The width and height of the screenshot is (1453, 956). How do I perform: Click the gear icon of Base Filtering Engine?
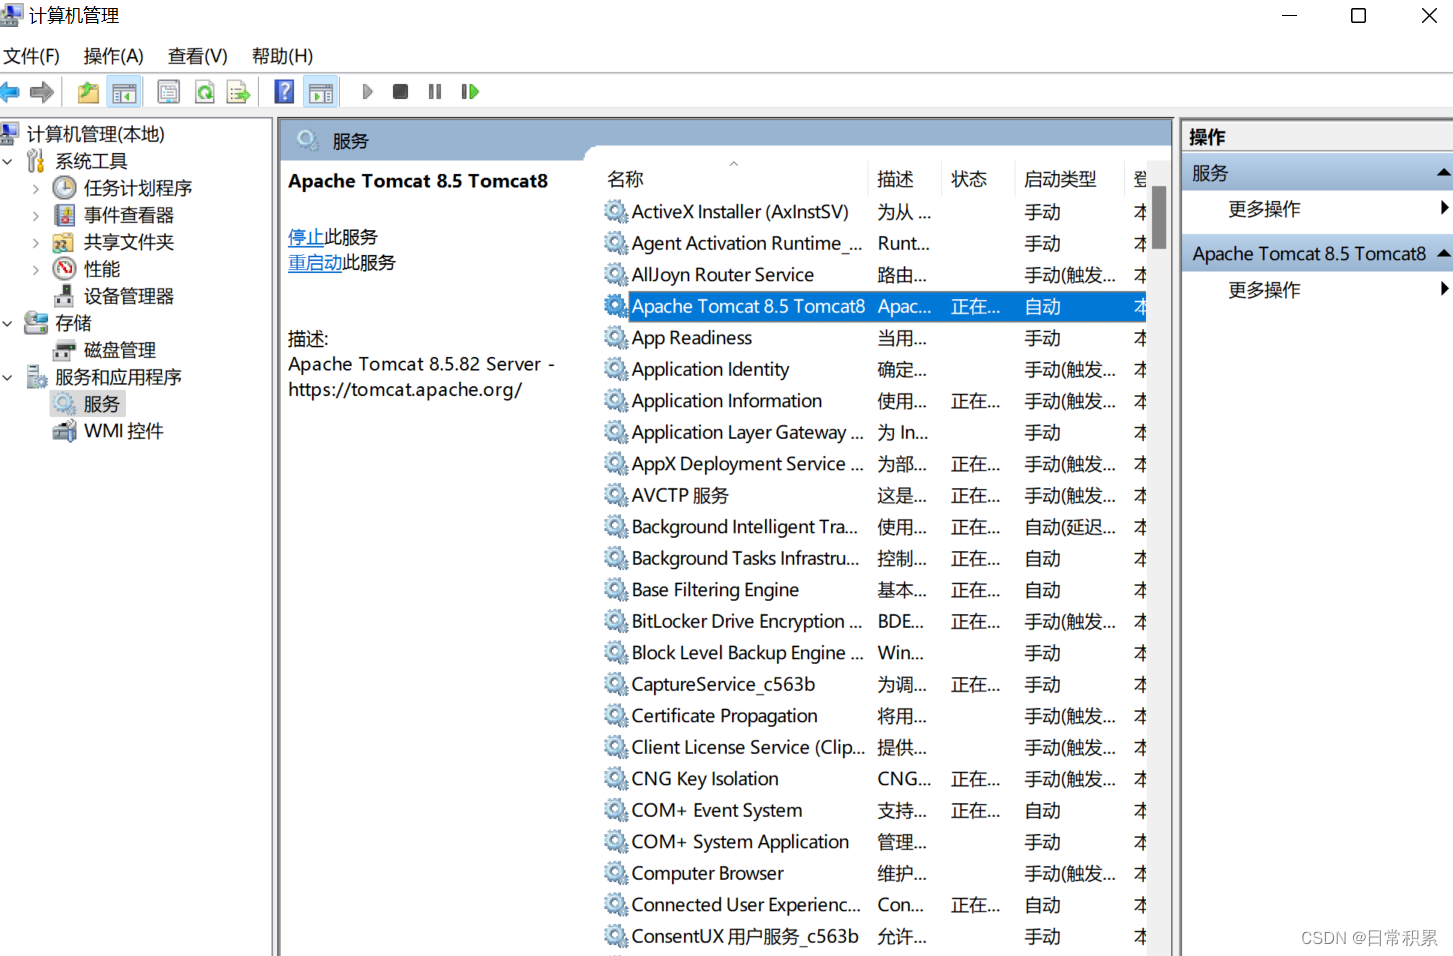[x=616, y=590]
